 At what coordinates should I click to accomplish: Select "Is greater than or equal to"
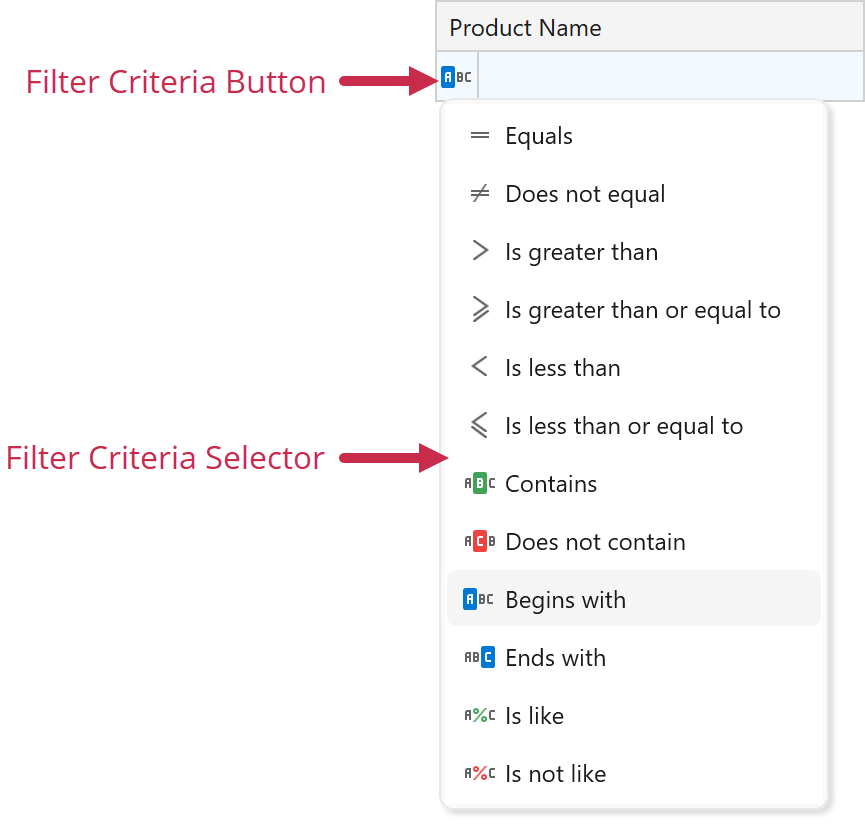tap(642, 310)
